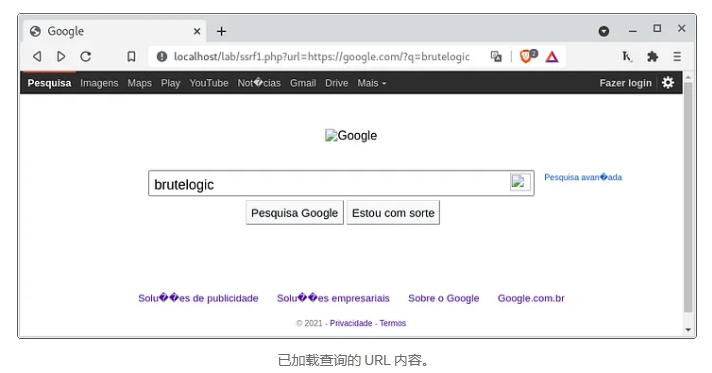
Task: Open Privacidade footer link
Action: coord(351,323)
